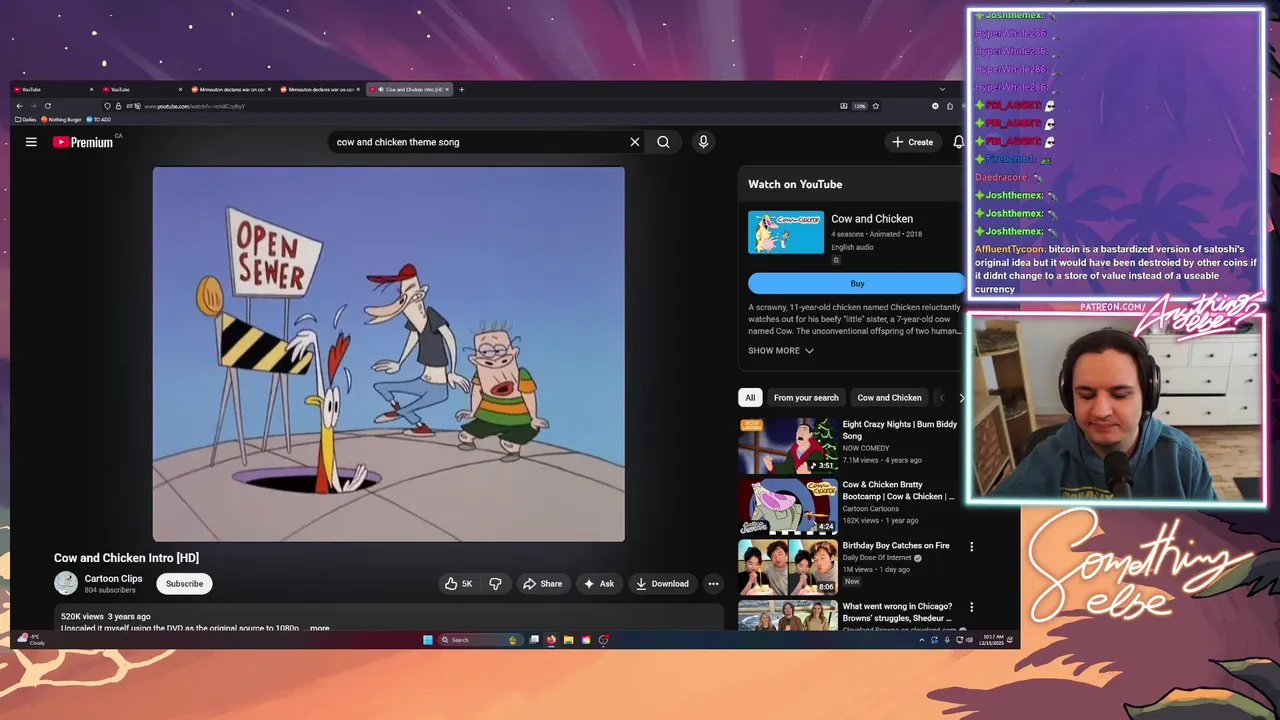Image resolution: width=1280 pixels, height=720 pixels.
Task: Open the Cow and Chicken show poster
Action: (786, 232)
